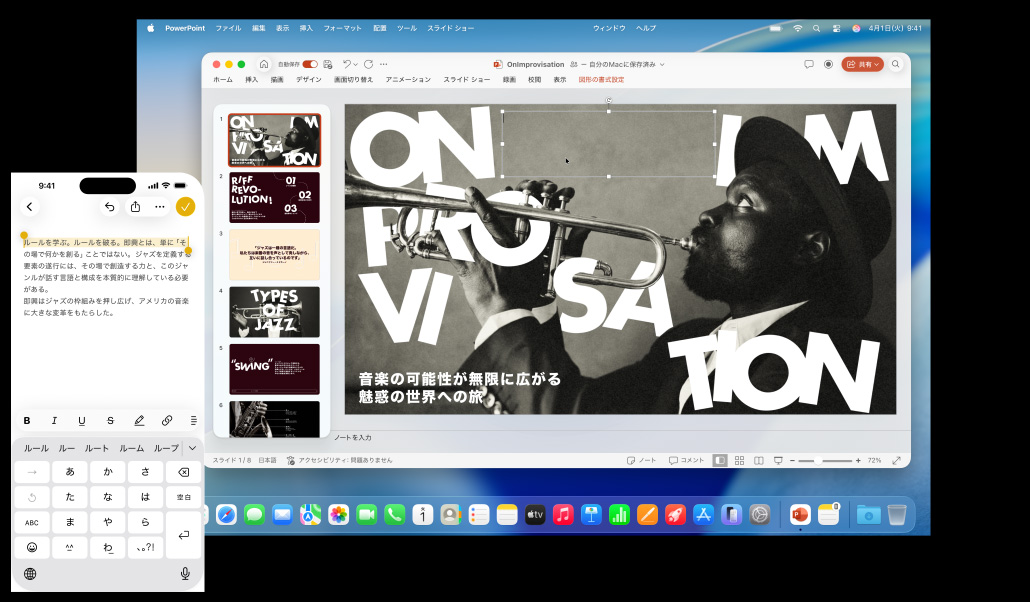Screen dimensions: 1030x602
Task: Click the undo arrow in PowerPoint toolbar
Action: point(346,64)
